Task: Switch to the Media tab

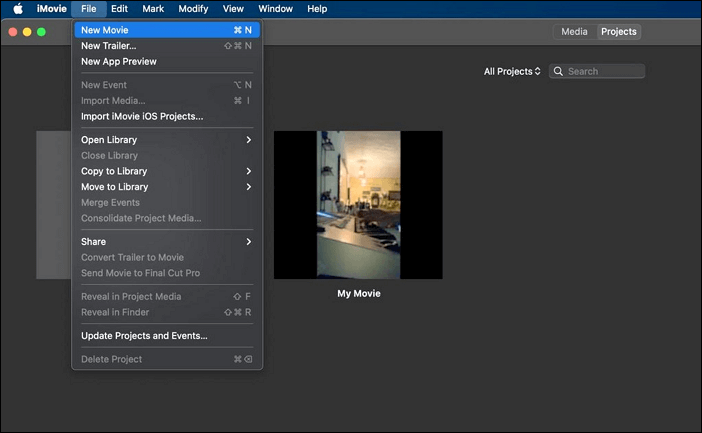Action: 574,32
